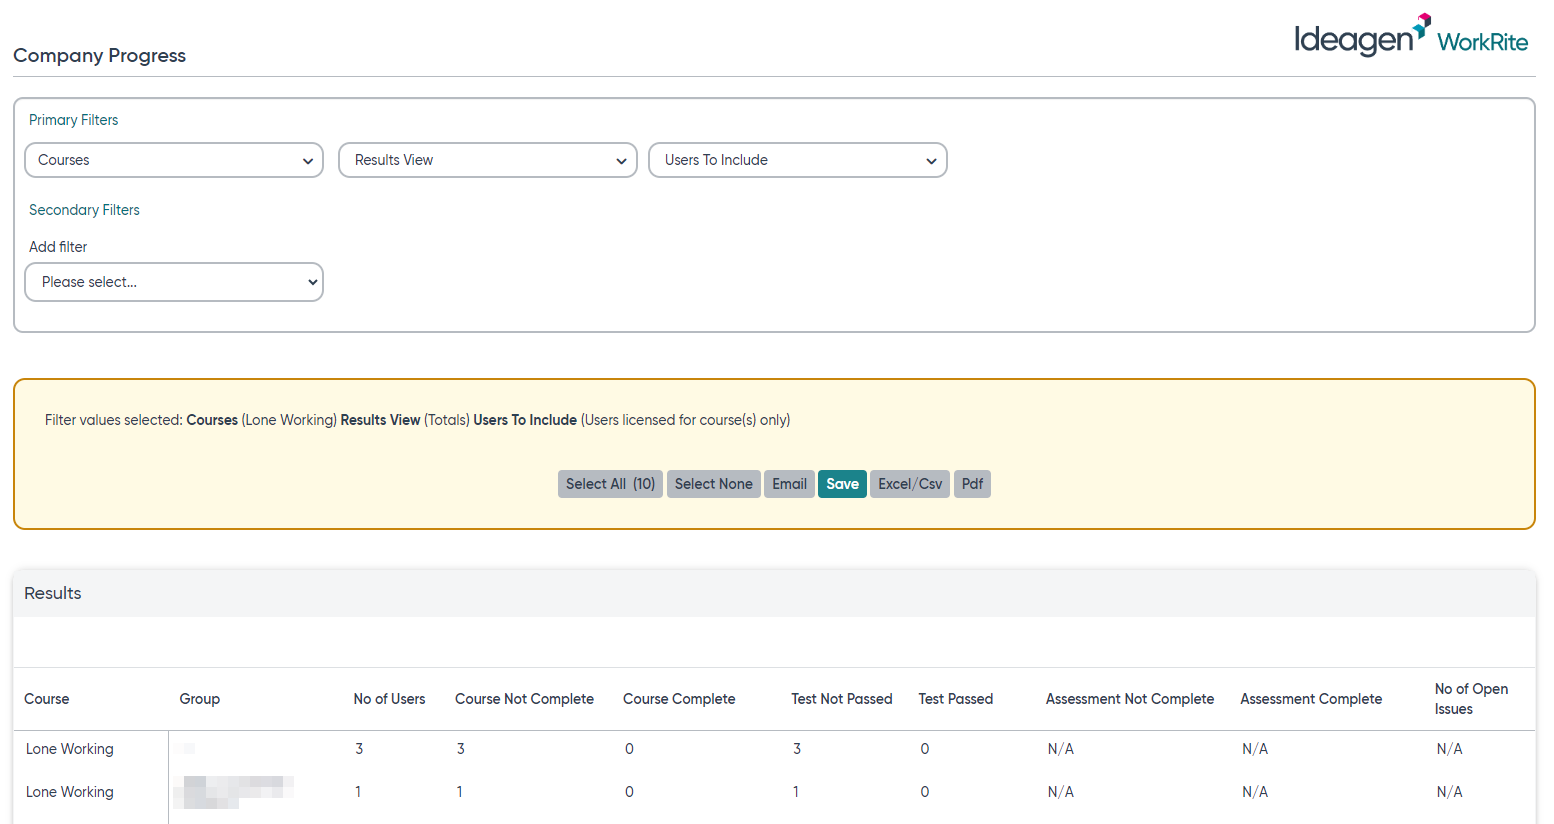This screenshot has height=824, width=1554.
Task: Click the Assessment Complete column header
Action: tap(1311, 699)
